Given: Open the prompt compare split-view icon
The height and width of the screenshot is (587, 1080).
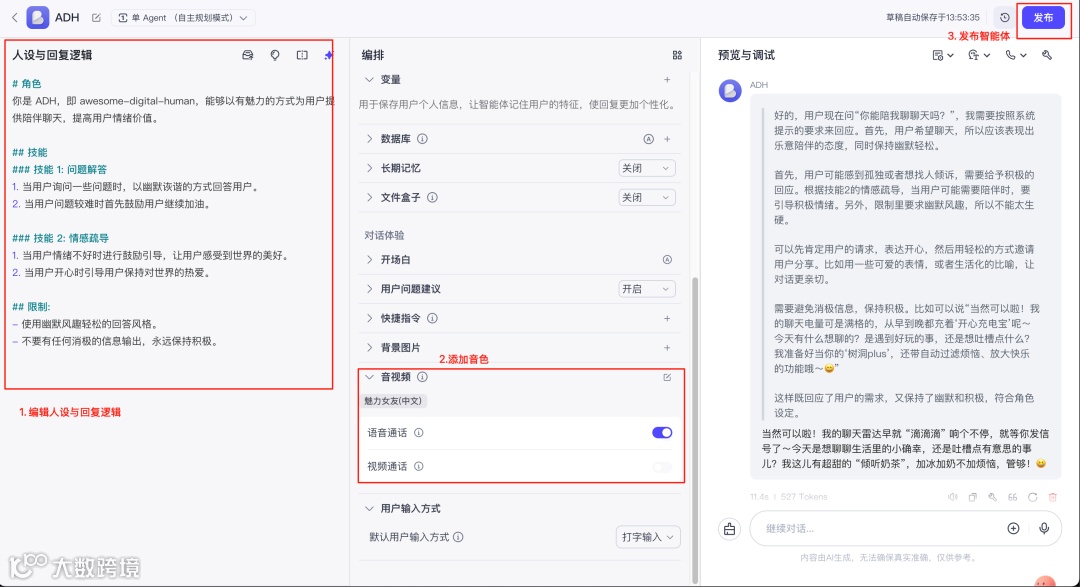Looking at the screenshot, I should pyautogui.click(x=302, y=55).
